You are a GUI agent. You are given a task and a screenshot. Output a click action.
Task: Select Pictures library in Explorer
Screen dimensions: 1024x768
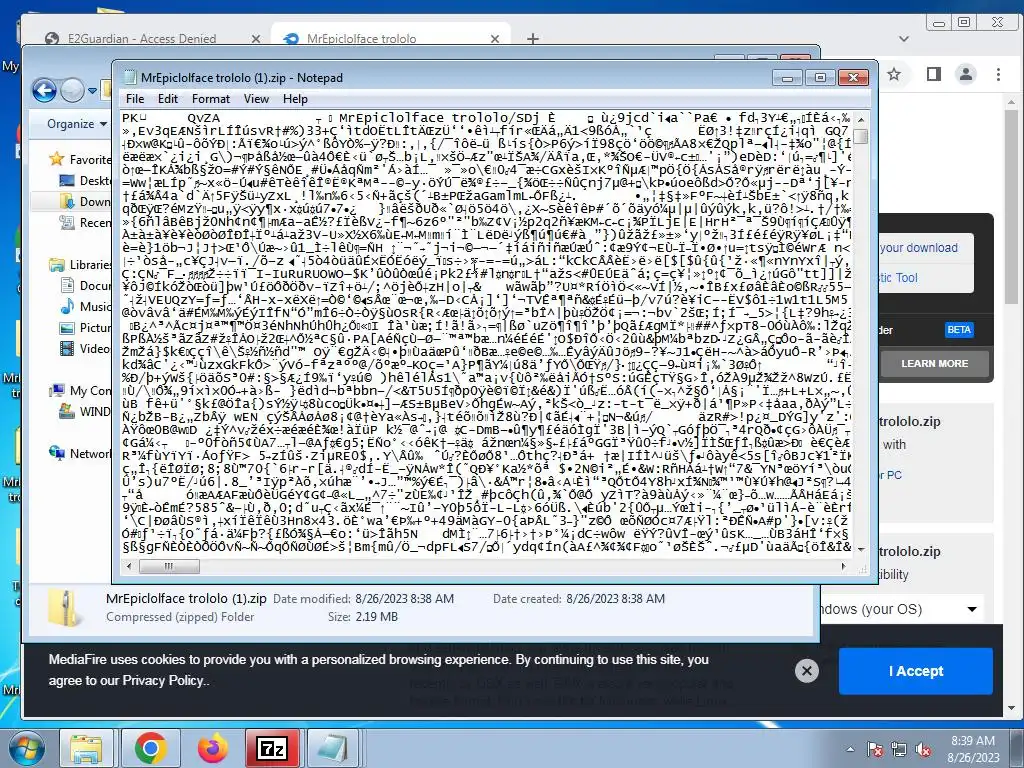tap(86, 328)
